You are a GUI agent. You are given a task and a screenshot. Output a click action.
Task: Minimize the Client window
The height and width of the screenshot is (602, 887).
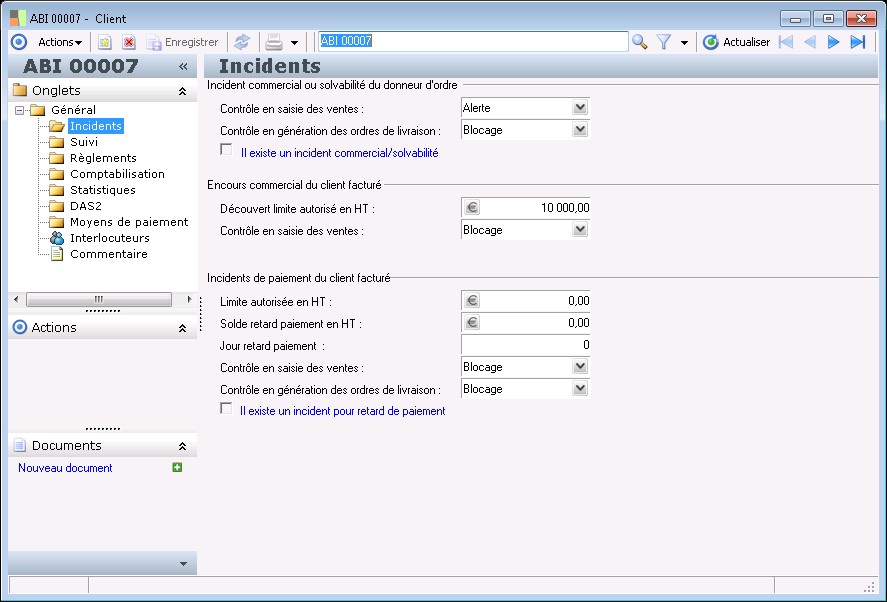pos(795,19)
